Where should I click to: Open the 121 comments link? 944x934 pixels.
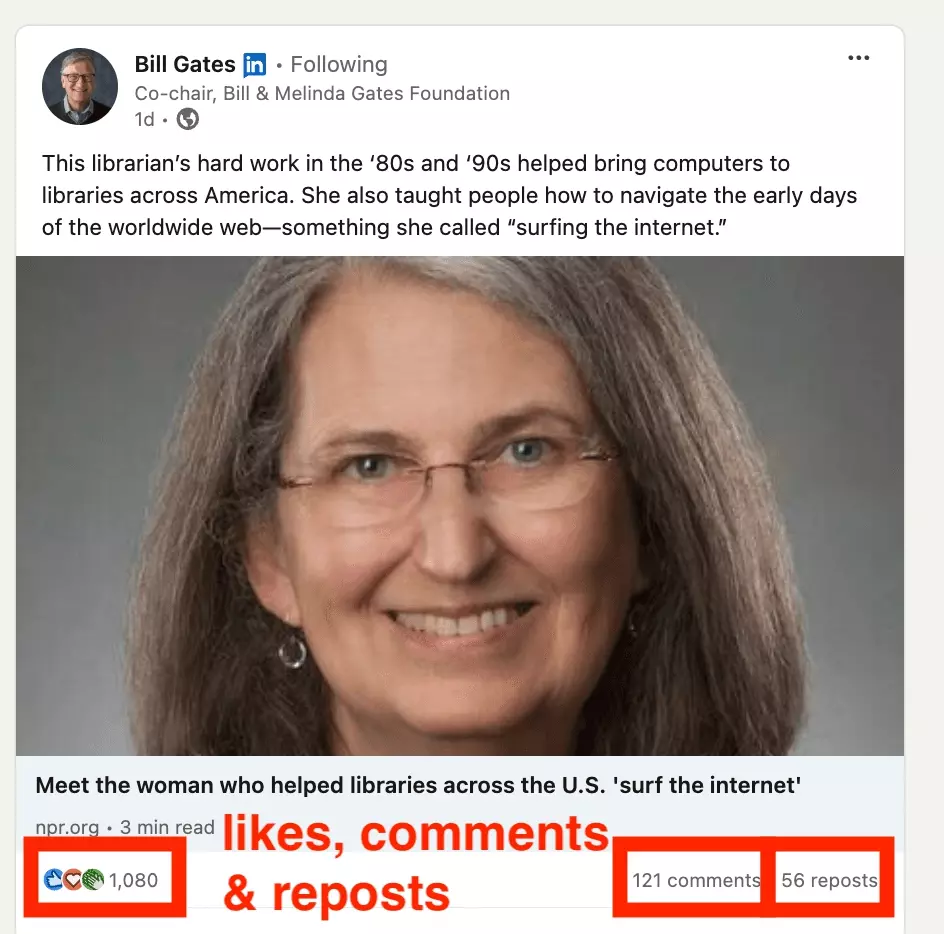pyautogui.click(x=696, y=880)
